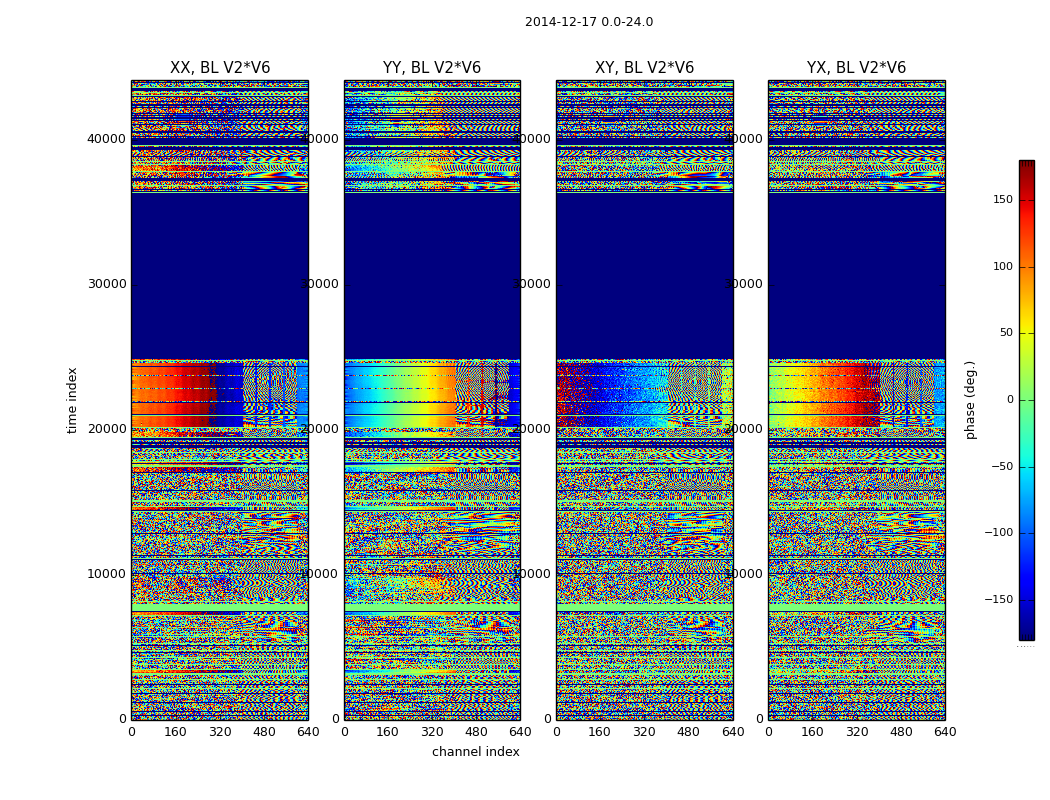
Task: Click the colorbar tick label 0
Action: pos(1010,400)
